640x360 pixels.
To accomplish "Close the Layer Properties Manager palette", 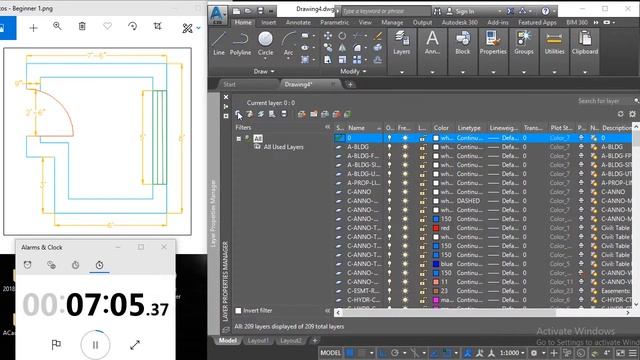I will pyautogui.click(x=226, y=97).
